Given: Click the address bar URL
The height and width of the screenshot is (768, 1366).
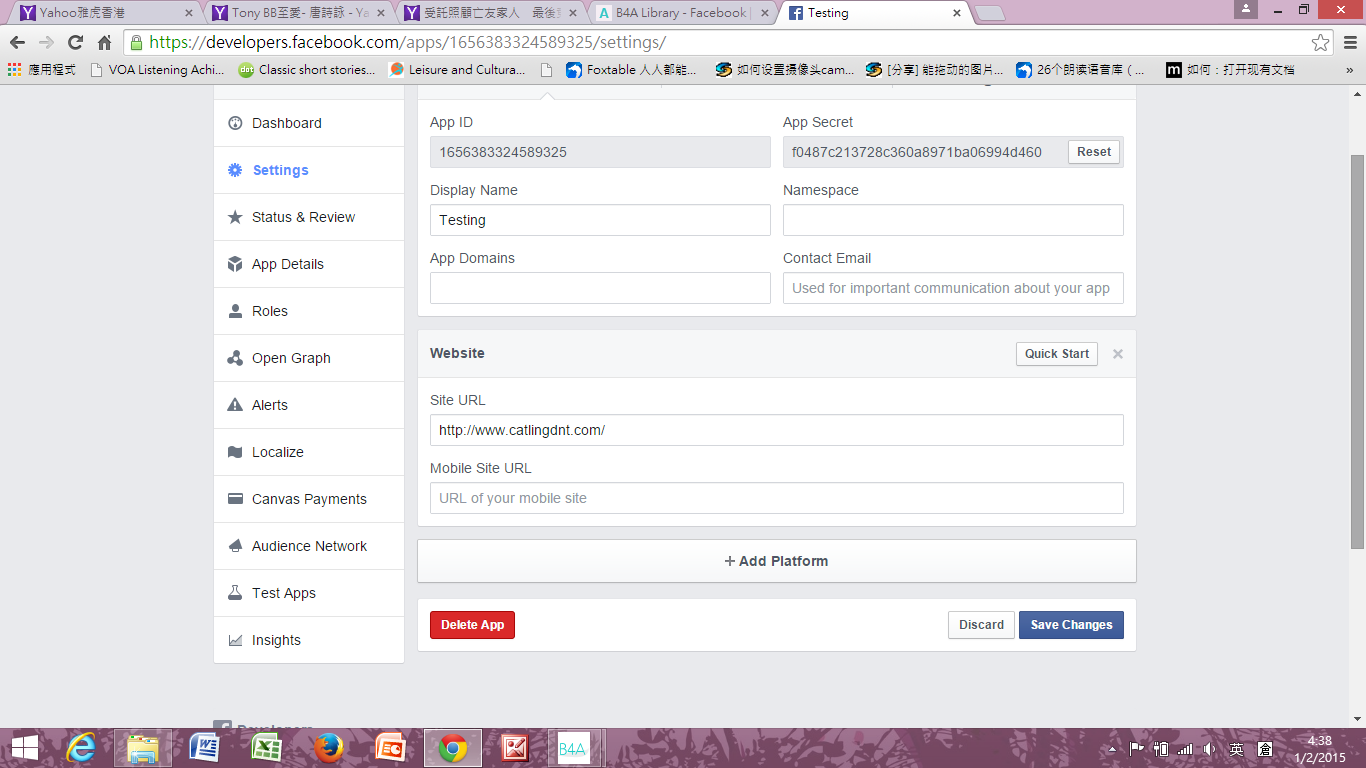Looking at the screenshot, I should tap(407, 42).
